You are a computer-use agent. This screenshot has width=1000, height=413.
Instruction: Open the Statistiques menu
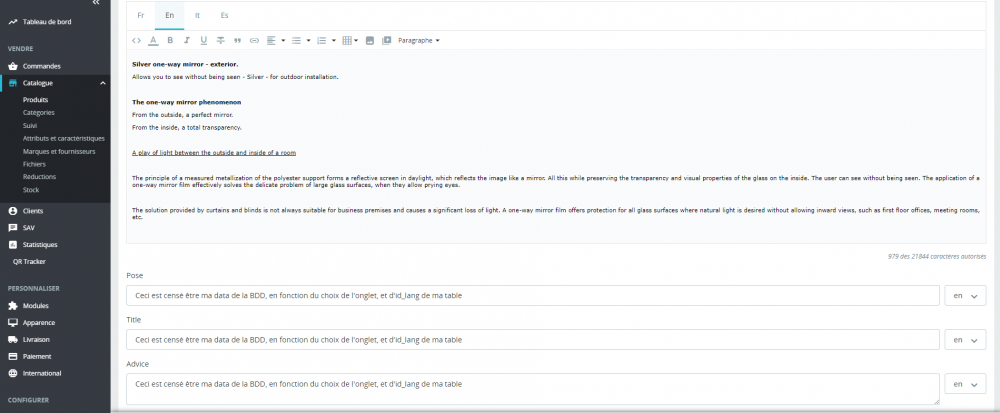pos(40,245)
